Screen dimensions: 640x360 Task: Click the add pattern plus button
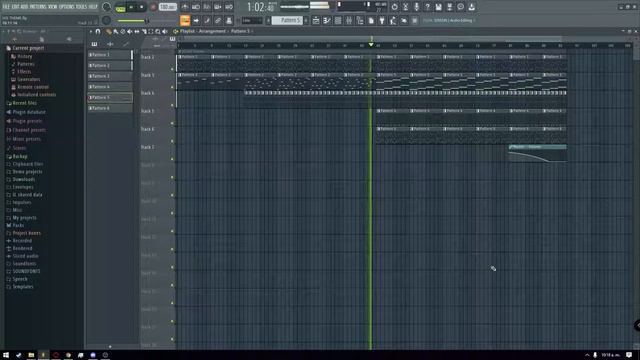click(x=306, y=20)
